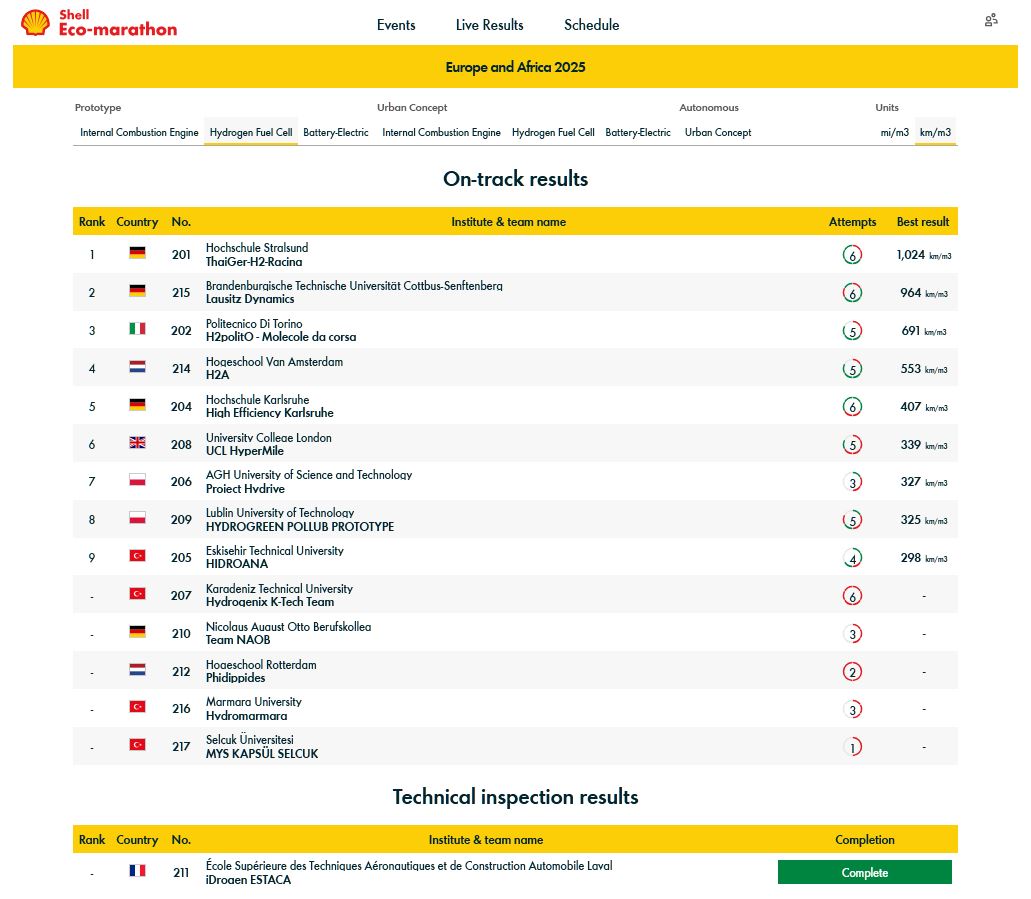Click attempts circle for HYDROGREEN POLLUB PROTOTYPE
Screen dimensions: 1031x899
852,521
